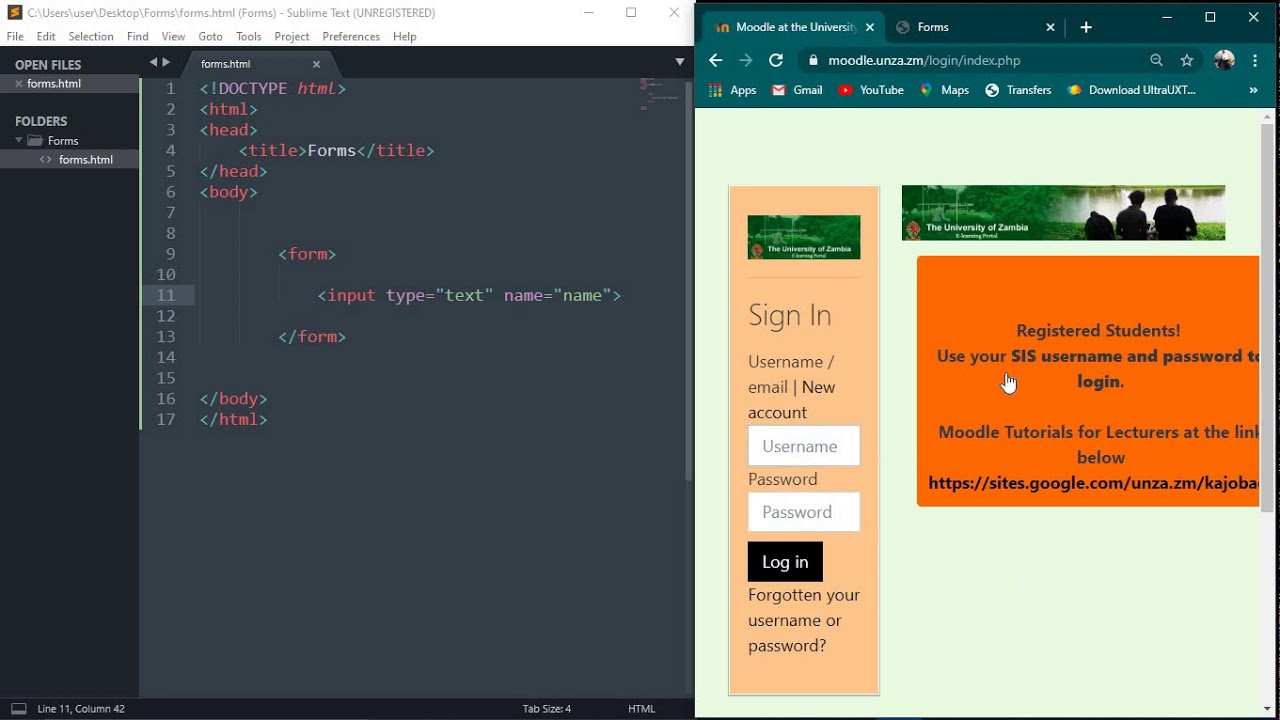This screenshot has height=720, width=1280.
Task: Click the Password input field
Action: (x=804, y=512)
